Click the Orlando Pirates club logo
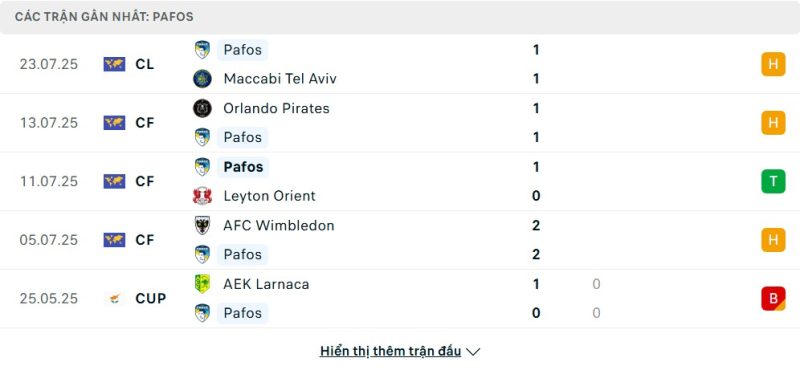 203,108
